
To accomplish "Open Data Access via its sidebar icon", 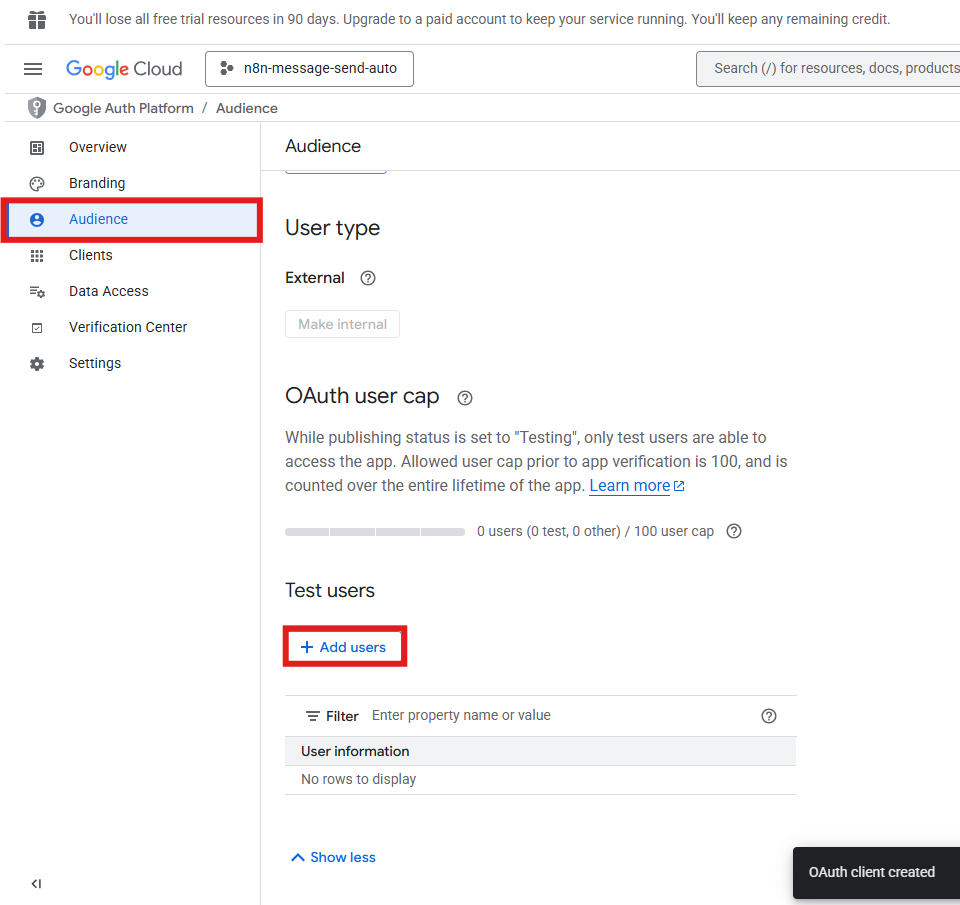I will 36,291.
